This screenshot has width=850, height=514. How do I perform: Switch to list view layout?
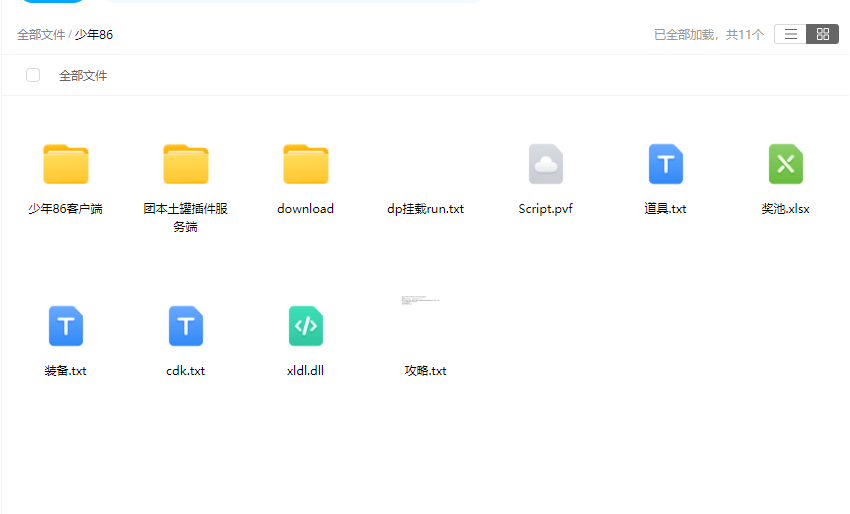[790, 34]
